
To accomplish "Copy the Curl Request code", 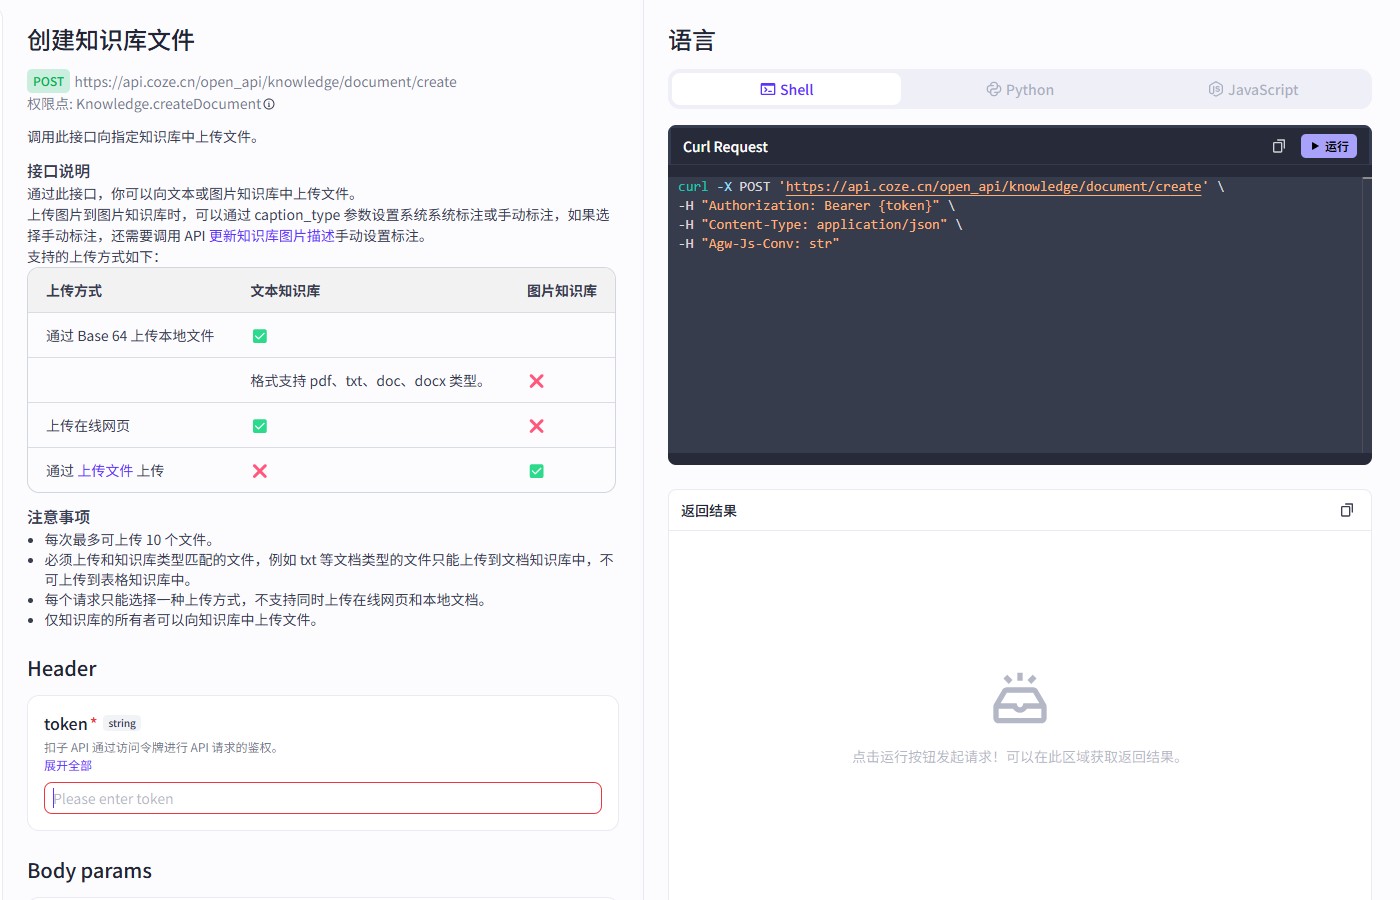I will click(x=1278, y=146).
